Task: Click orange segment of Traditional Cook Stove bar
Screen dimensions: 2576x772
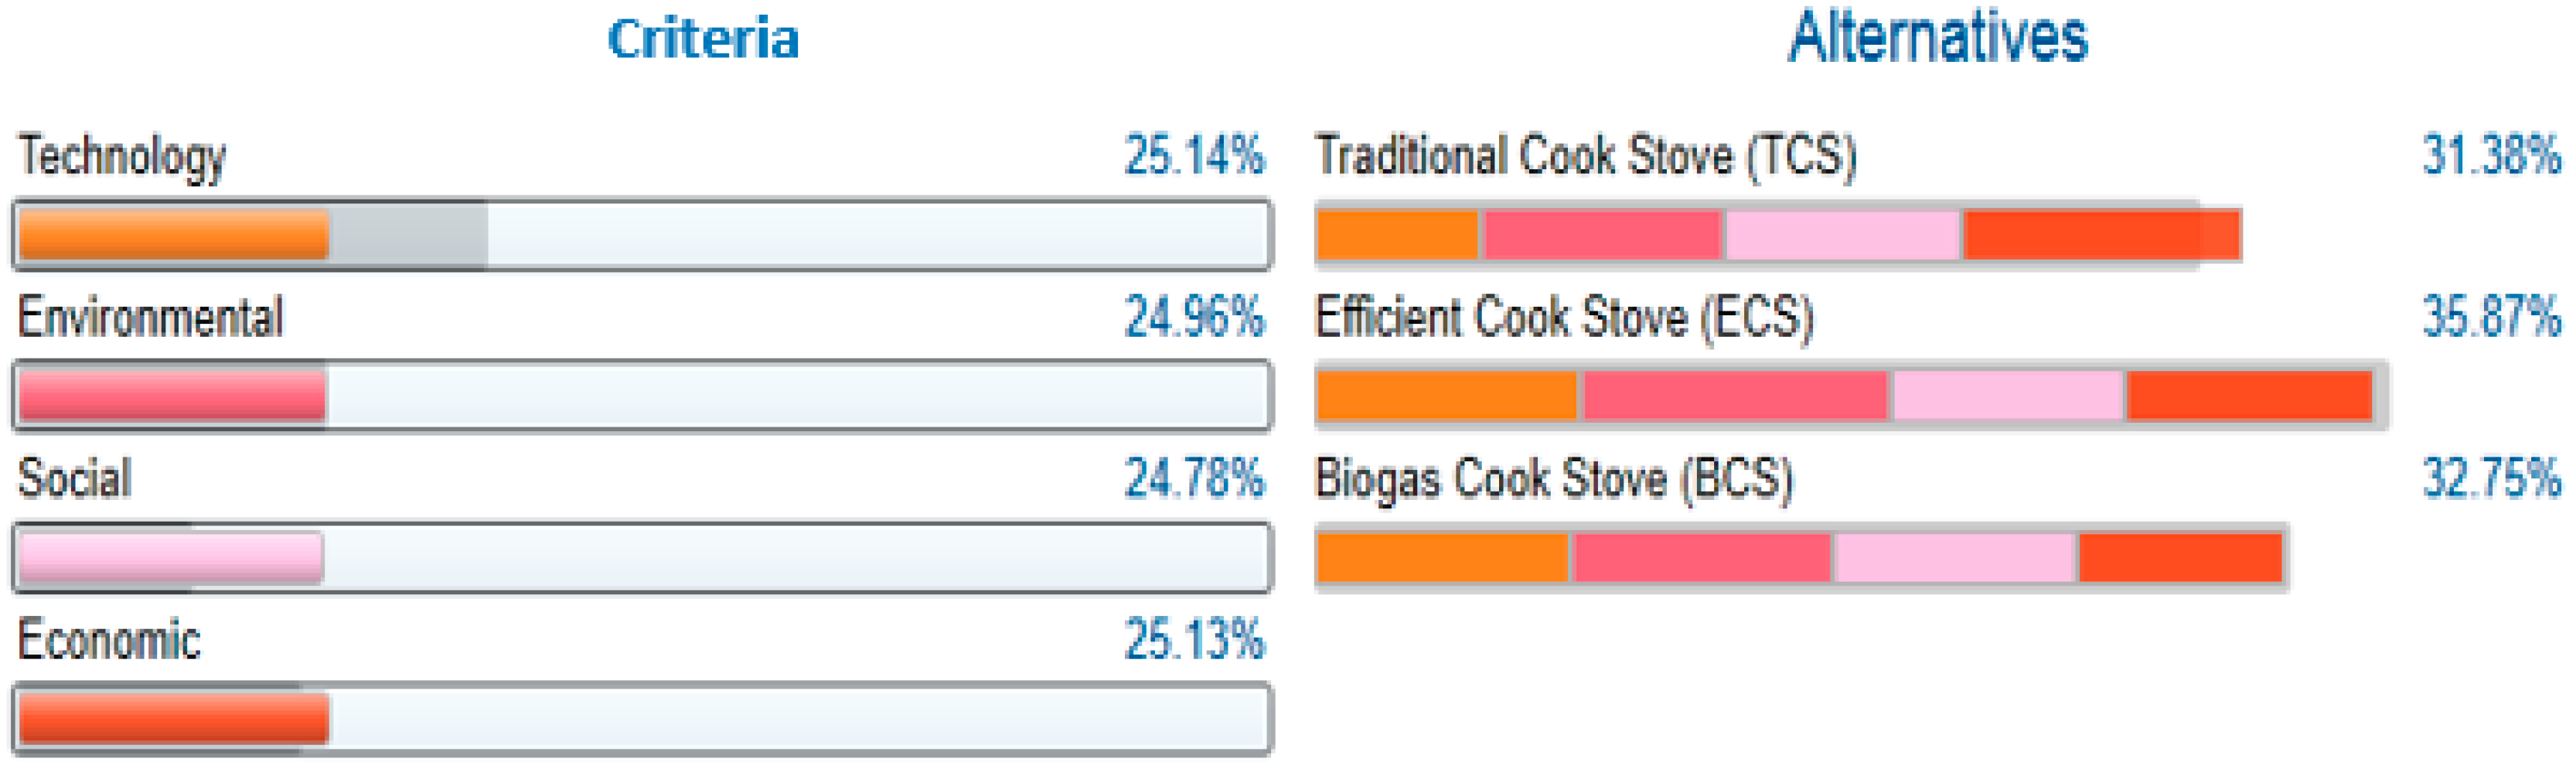Action: pyautogui.click(x=1397, y=235)
